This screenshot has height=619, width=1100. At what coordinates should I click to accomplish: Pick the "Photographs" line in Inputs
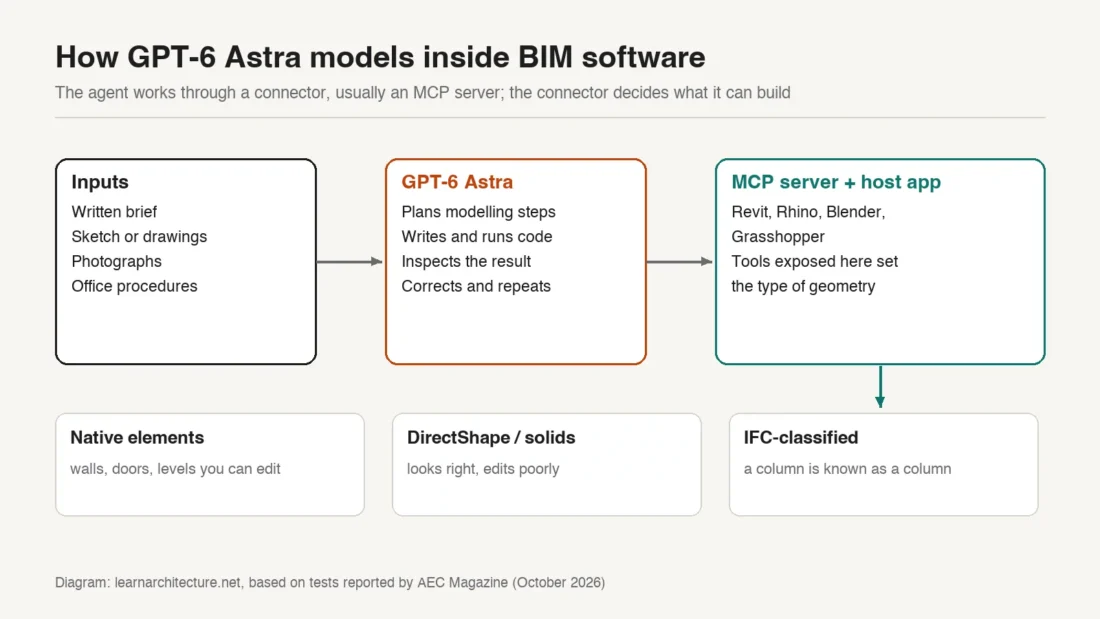(116, 262)
